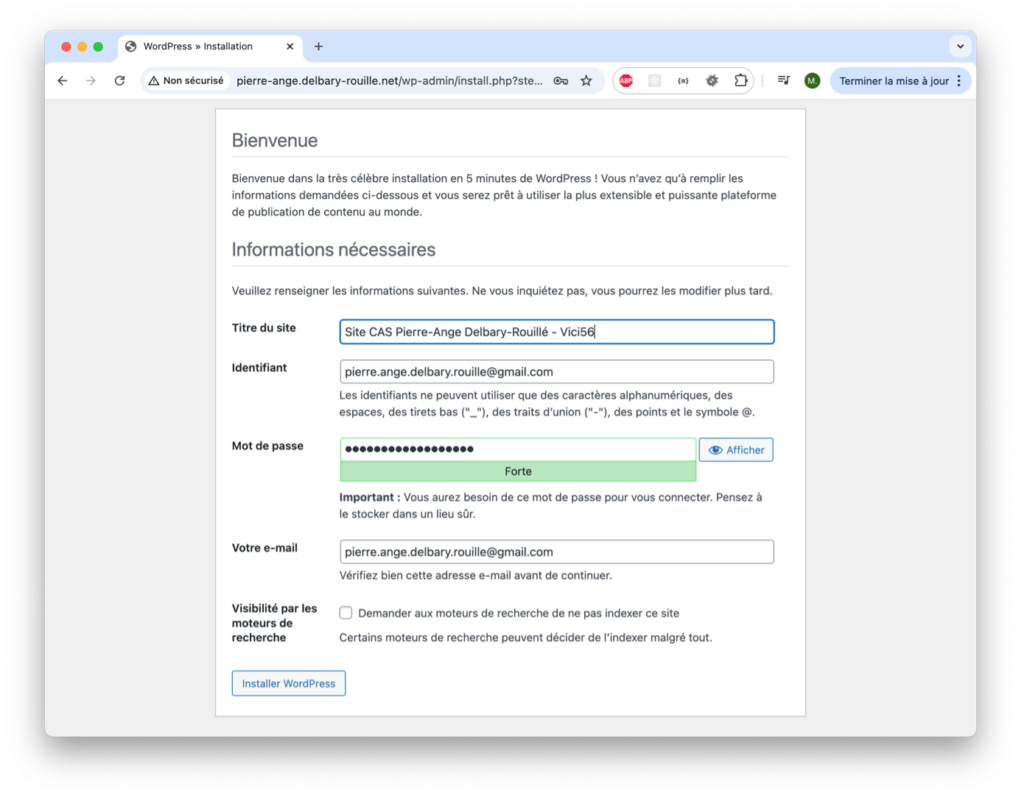Click the site globe icon in the tab
The width and height of the screenshot is (1024, 799).
(131, 46)
